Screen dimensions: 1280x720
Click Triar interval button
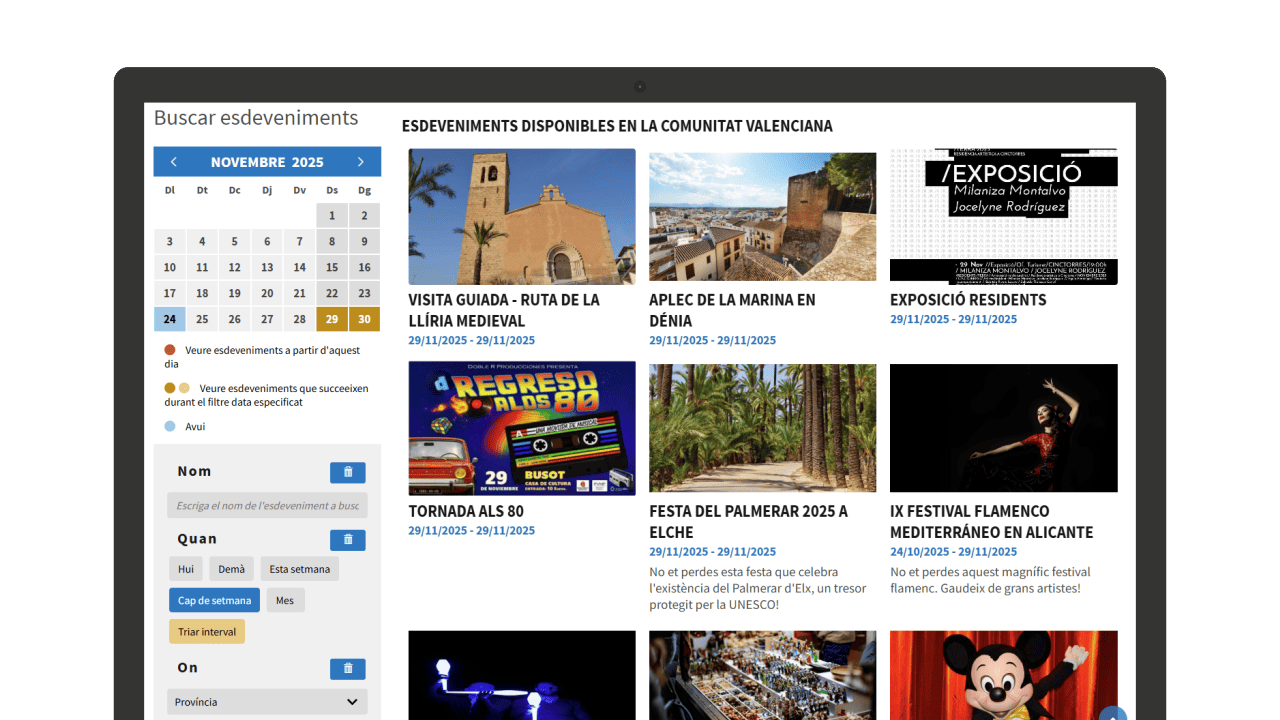[207, 632]
